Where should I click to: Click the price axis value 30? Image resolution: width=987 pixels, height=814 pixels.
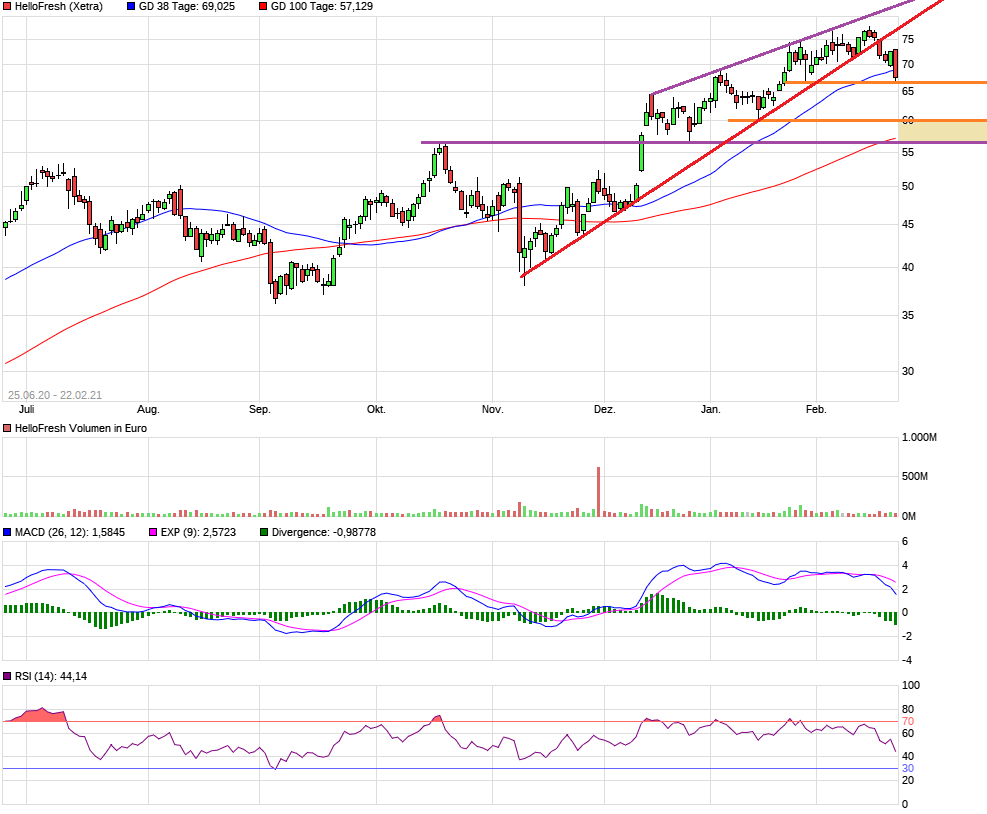(908, 371)
